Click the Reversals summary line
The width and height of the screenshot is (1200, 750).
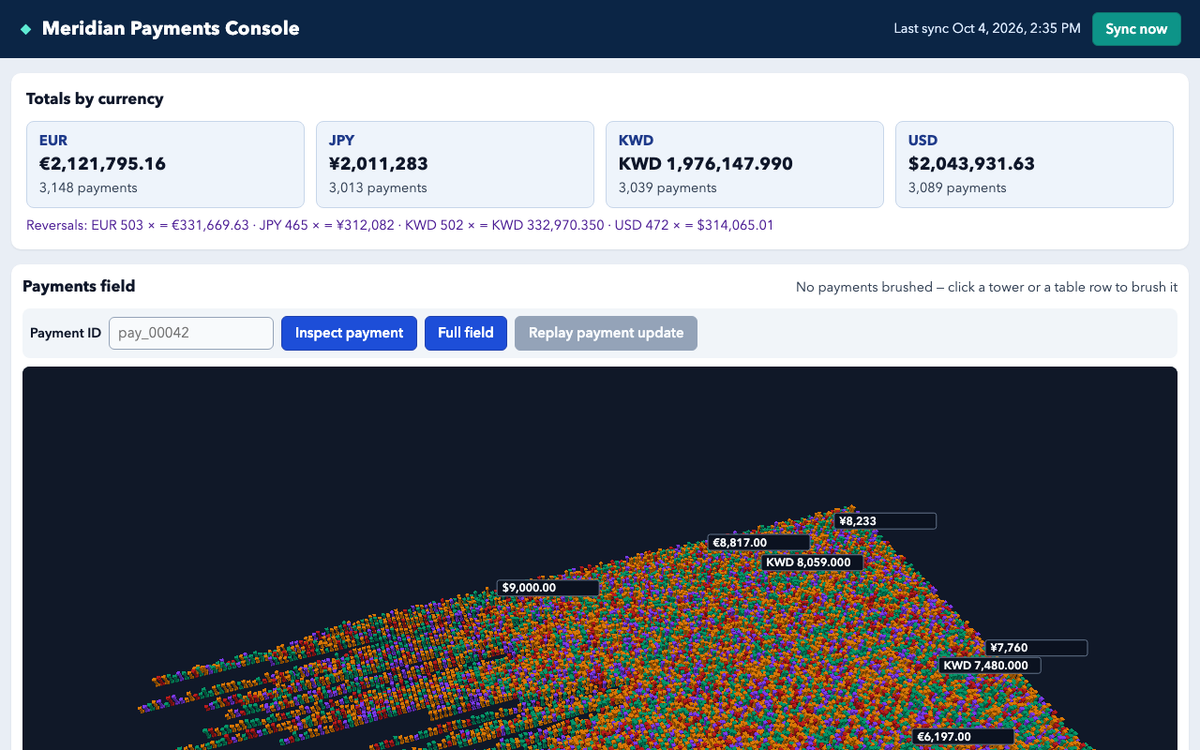[400, 225]
